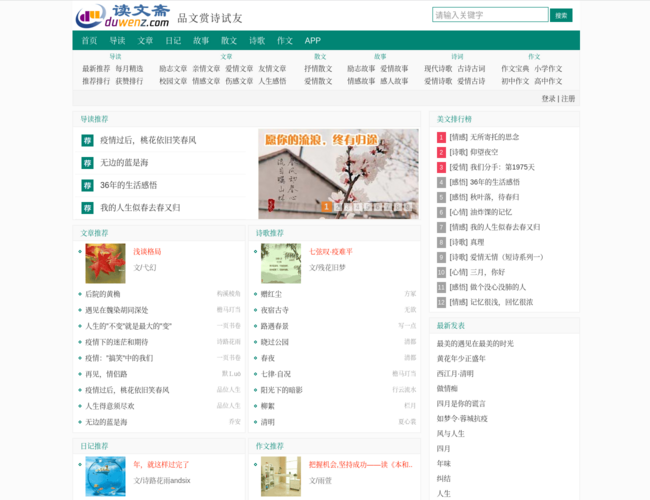Select carousel slide indicator number 1

click(x=326, y=206)
